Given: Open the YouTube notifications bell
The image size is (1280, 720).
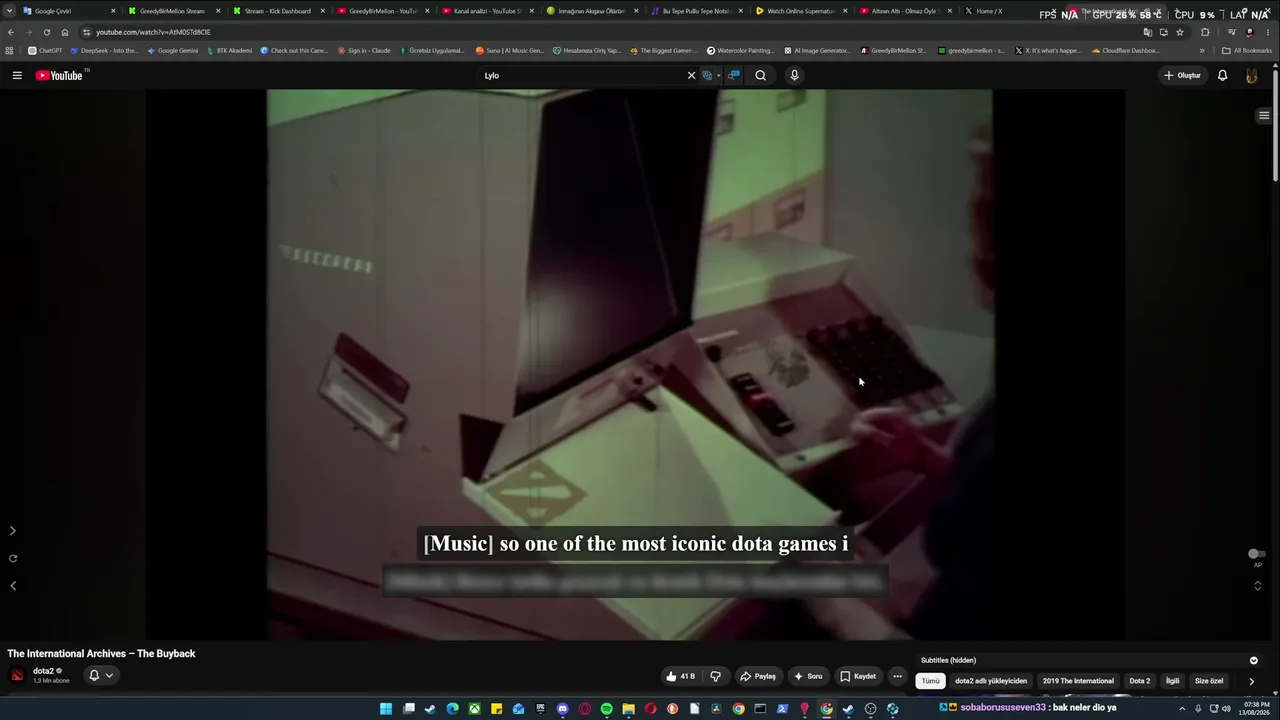Looking at the screenshot, I should (1222, 75).
